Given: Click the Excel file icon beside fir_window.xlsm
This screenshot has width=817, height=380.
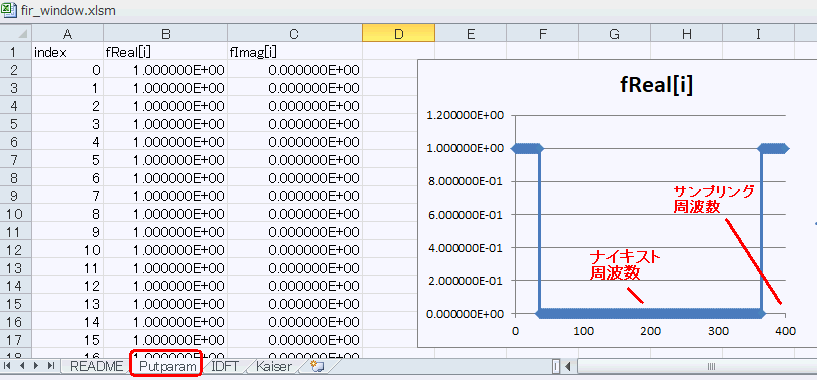Looking at the screenshot, I should [10, 10].
